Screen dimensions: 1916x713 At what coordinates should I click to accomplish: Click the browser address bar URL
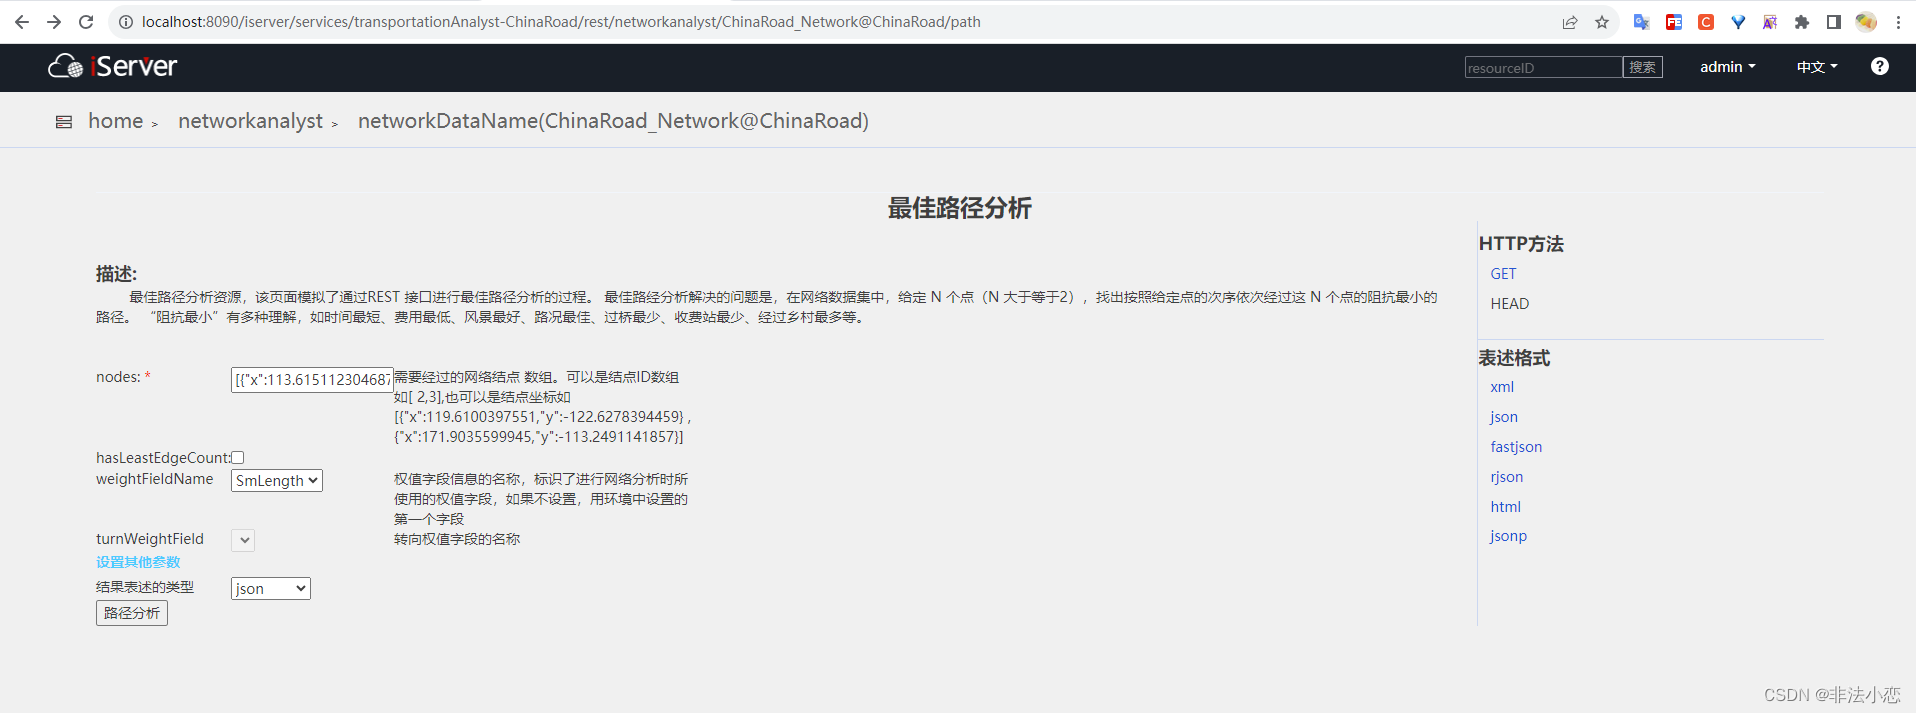(561, 22)
